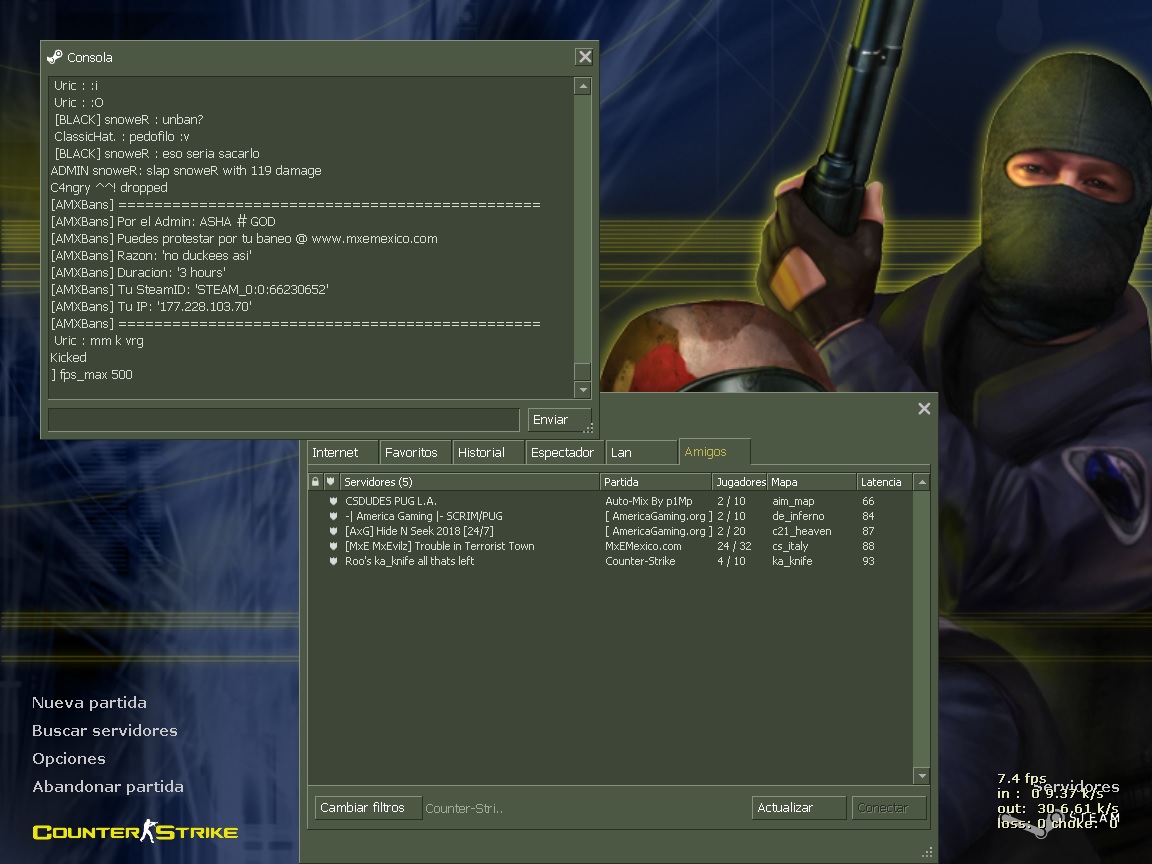Click map name ka_knife in server list

point(792,561)
